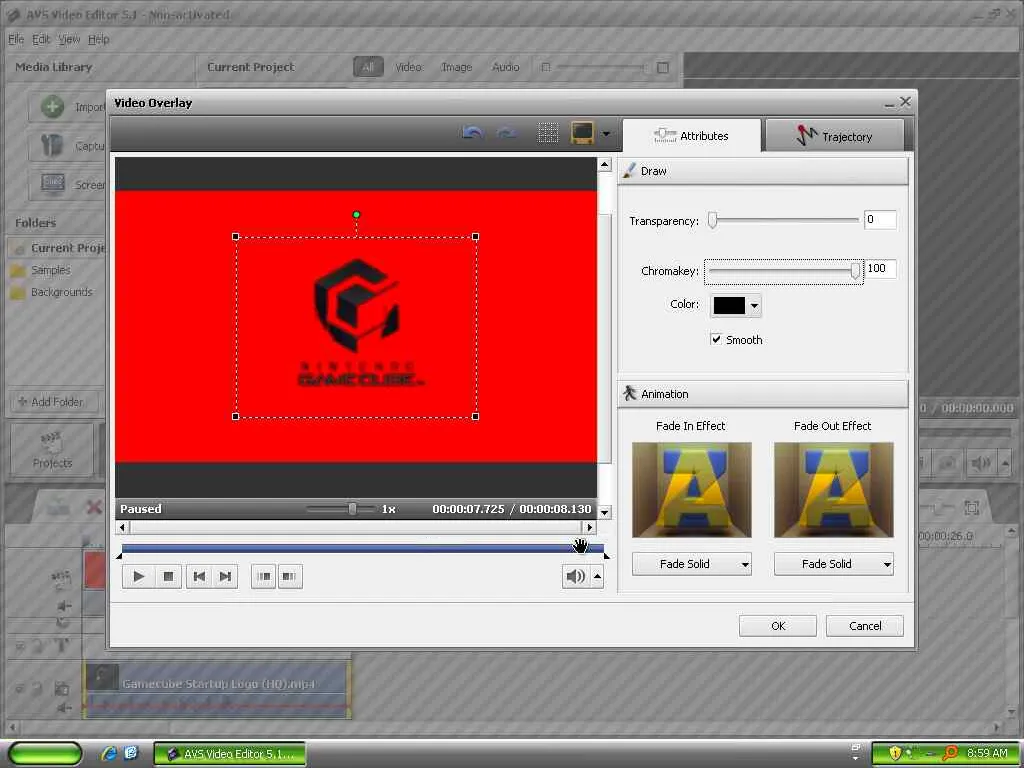Click the security shield tray icon
1024x768 pixels.
click(x=895, y=753)
